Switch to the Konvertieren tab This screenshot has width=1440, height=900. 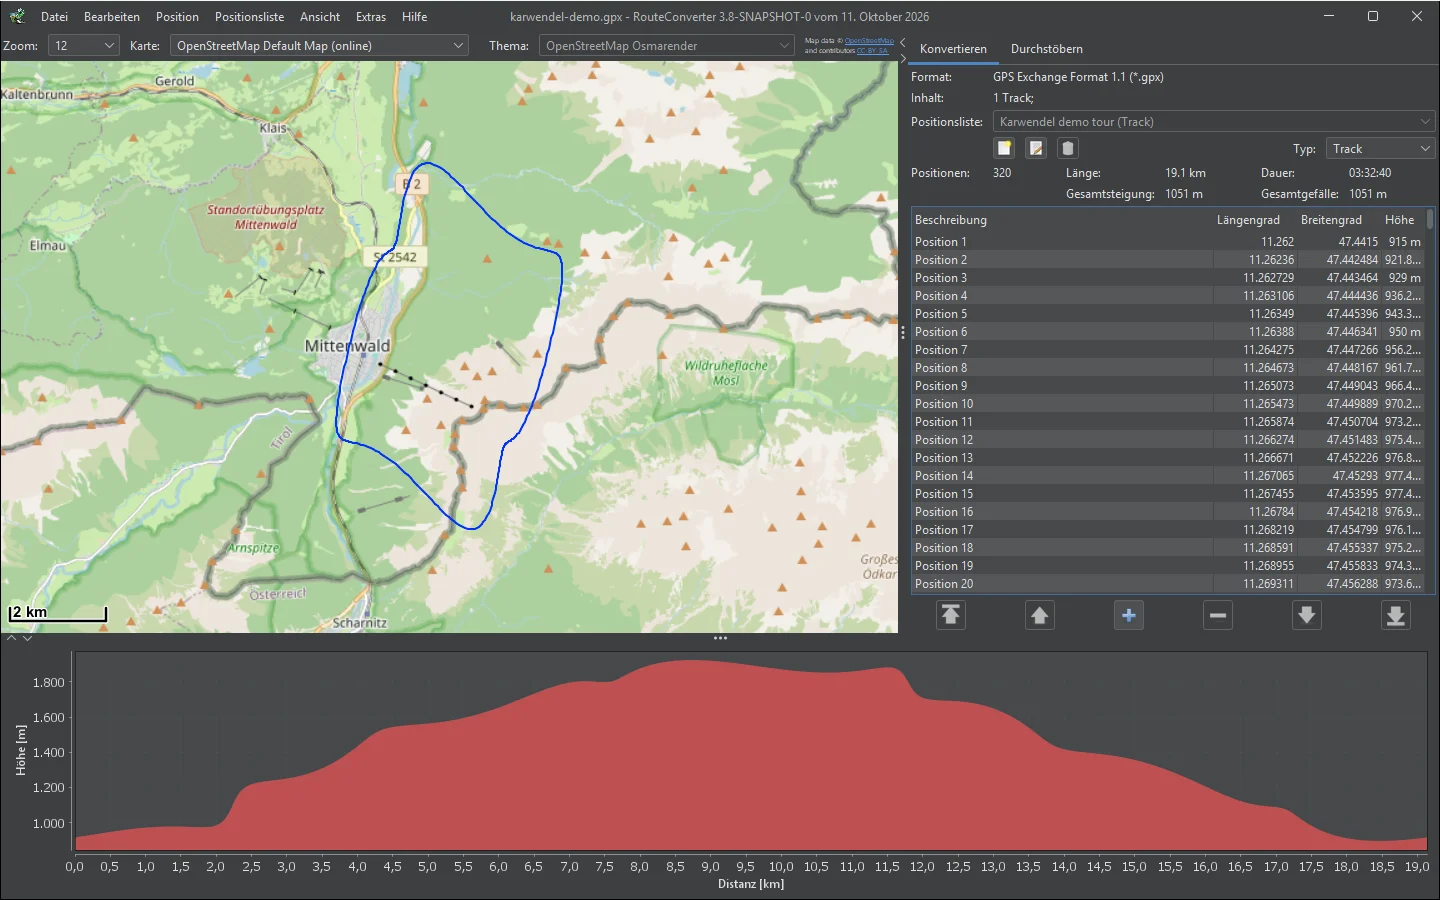[953, 49]
